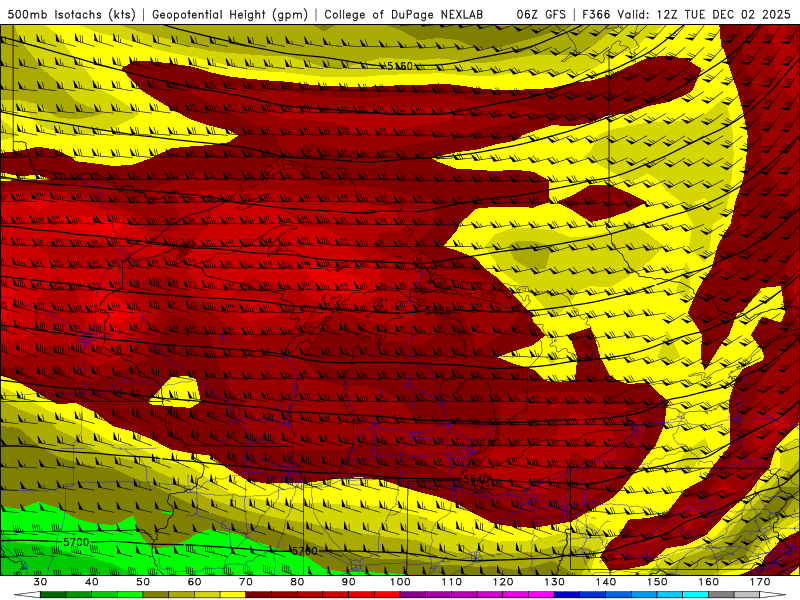
Task: Click the 130 value on the color scale
Action: pyautogui.click(x=555, y=582)
